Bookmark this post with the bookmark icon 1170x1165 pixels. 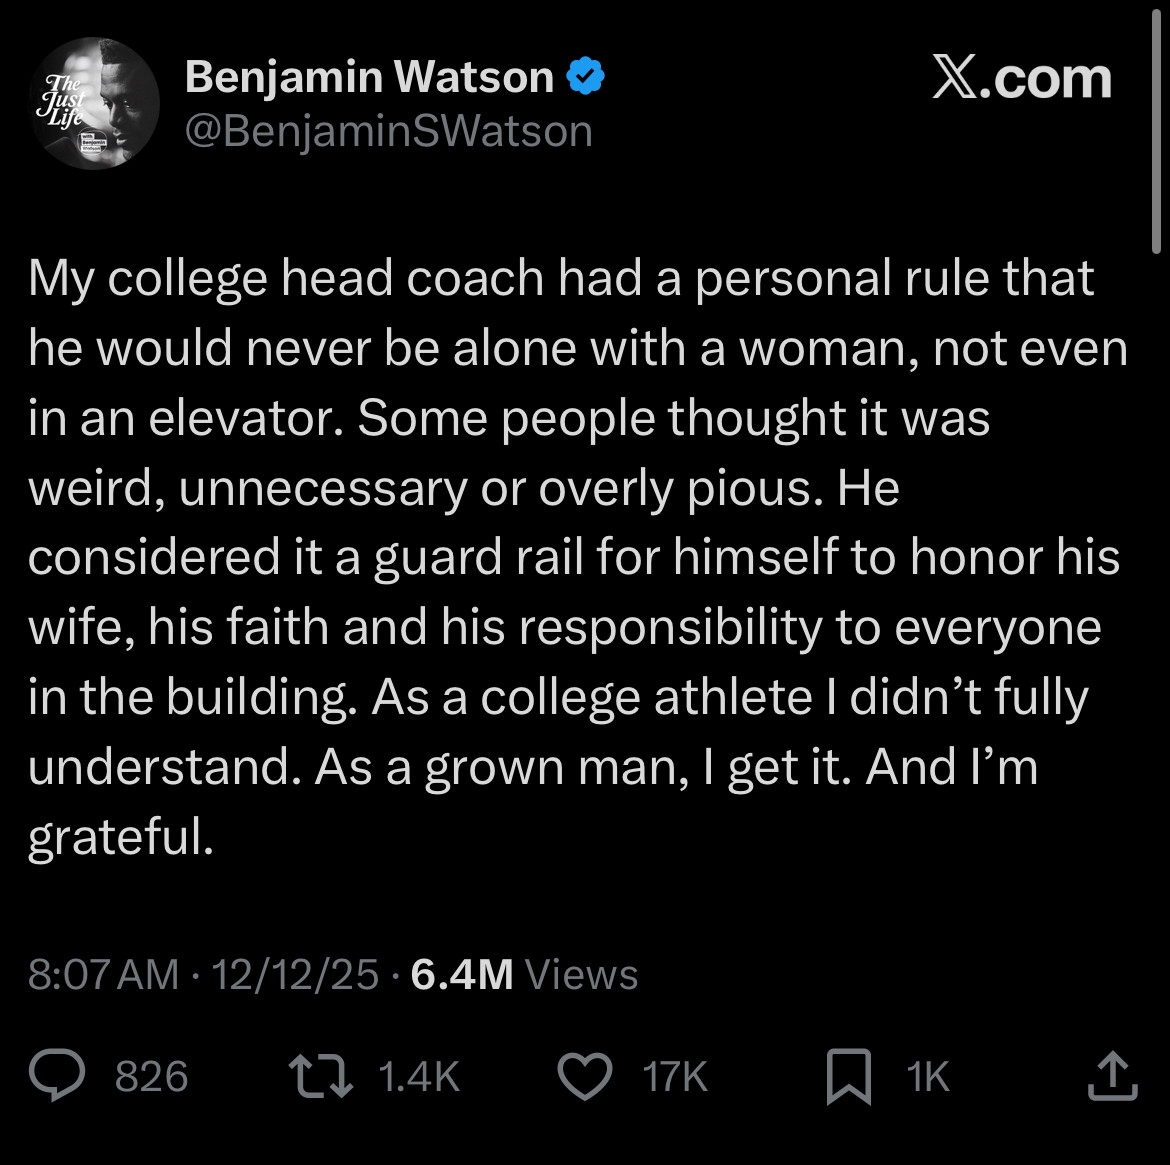point(849,1078)
